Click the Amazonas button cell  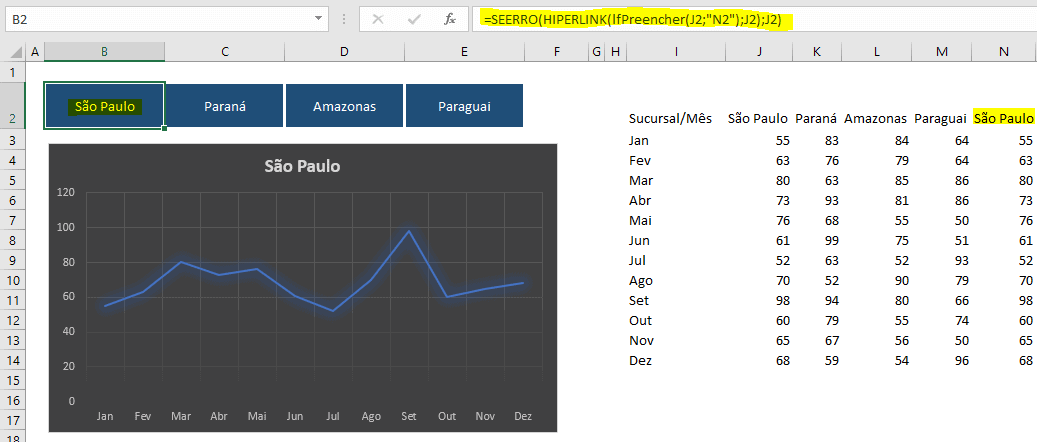pos(344,105)
